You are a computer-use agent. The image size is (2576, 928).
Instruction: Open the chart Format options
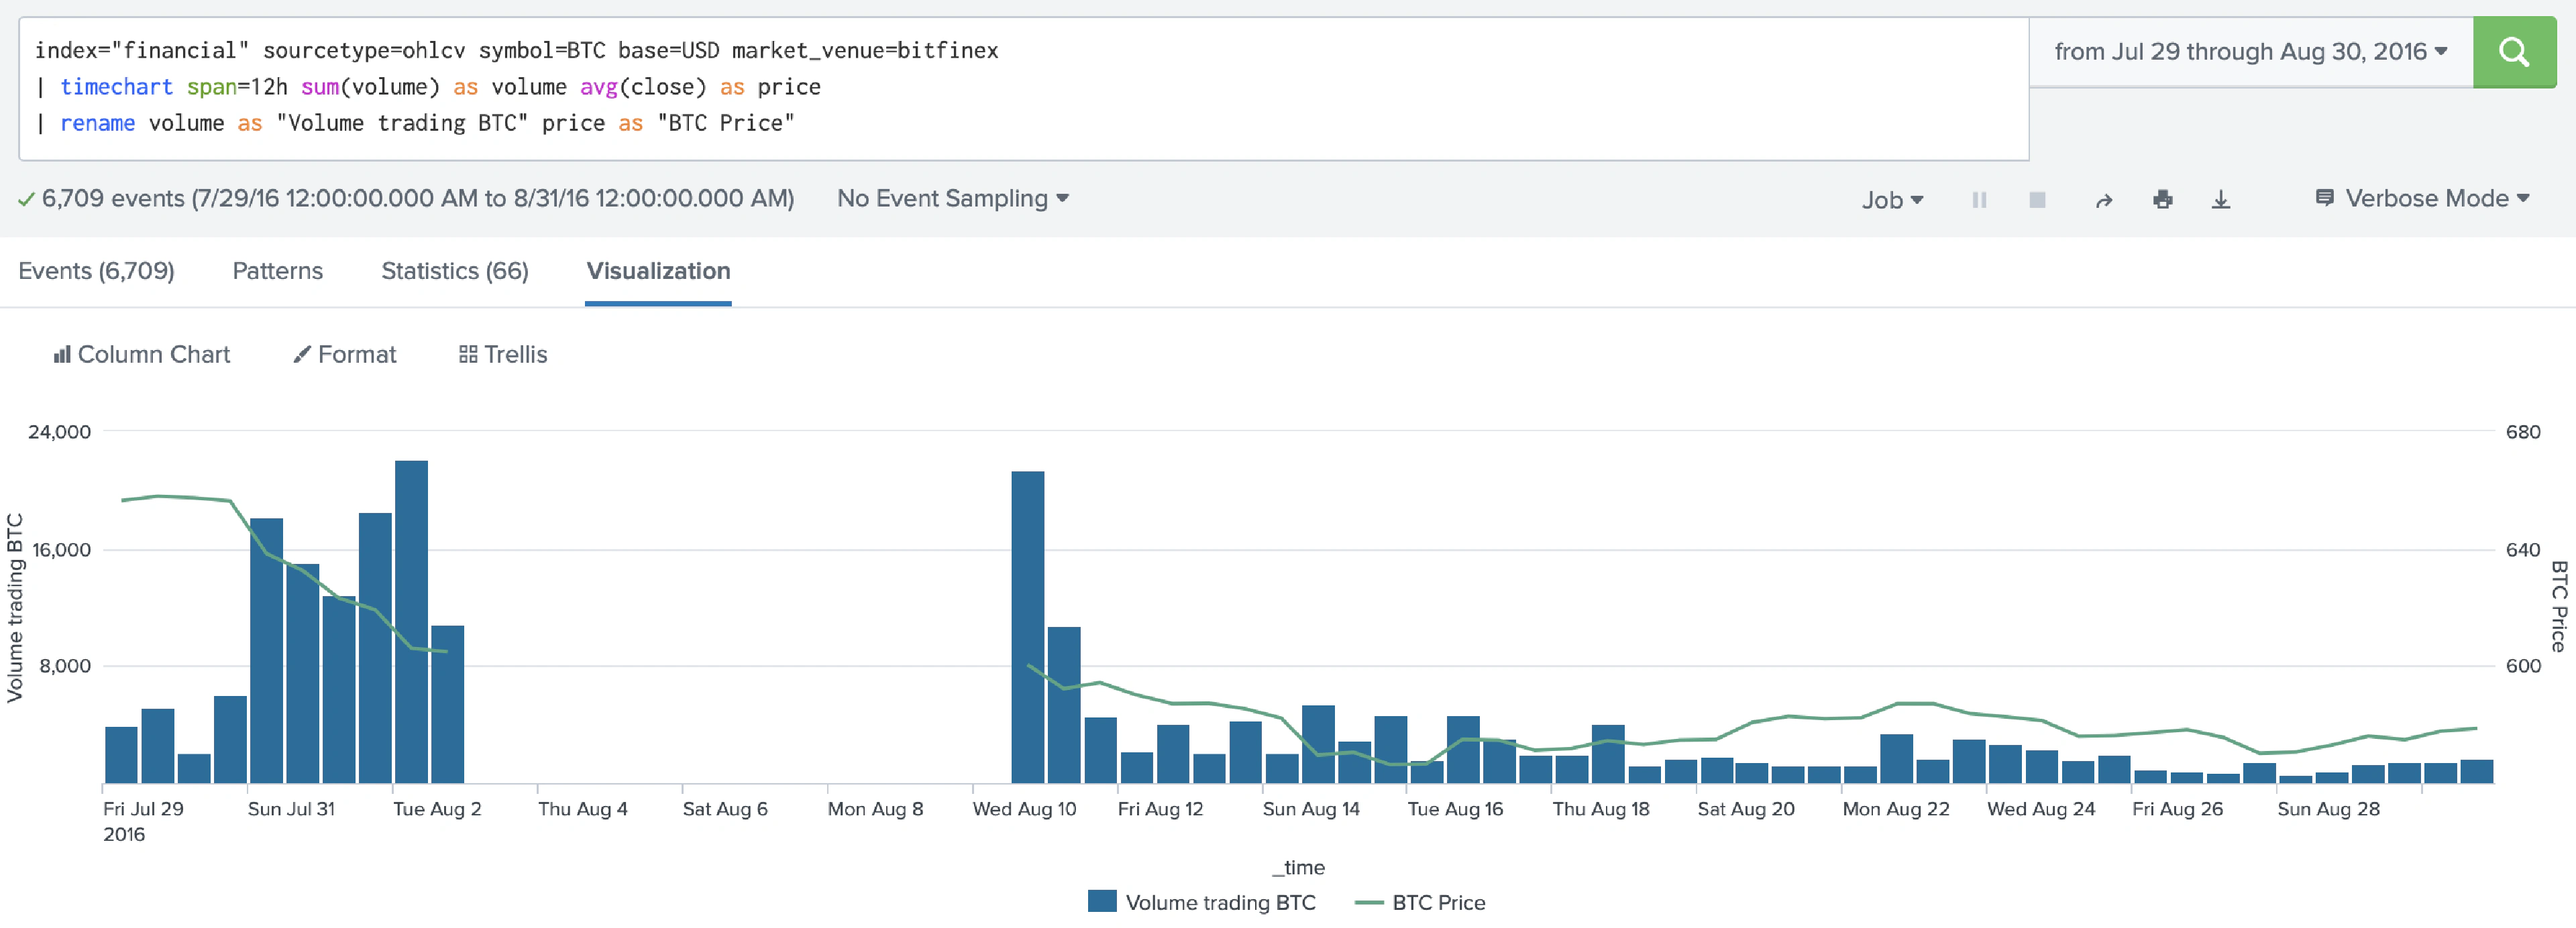345,354
